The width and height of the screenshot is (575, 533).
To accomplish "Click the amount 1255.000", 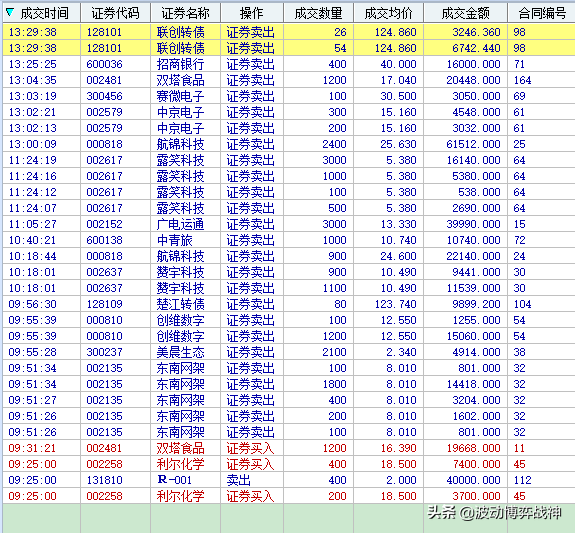I will click(x=476, y=320).
